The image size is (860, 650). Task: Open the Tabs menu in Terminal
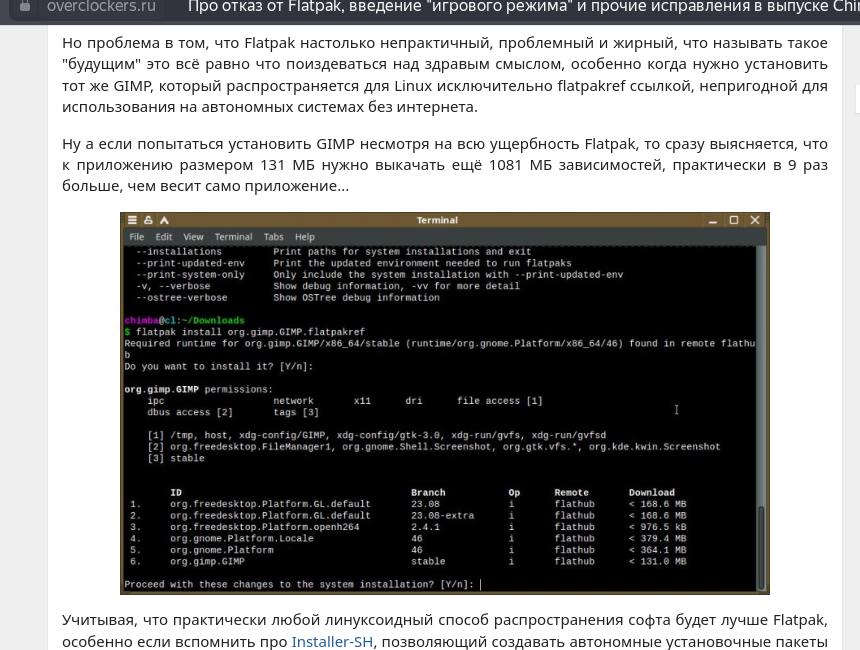(x=273, y=237)
